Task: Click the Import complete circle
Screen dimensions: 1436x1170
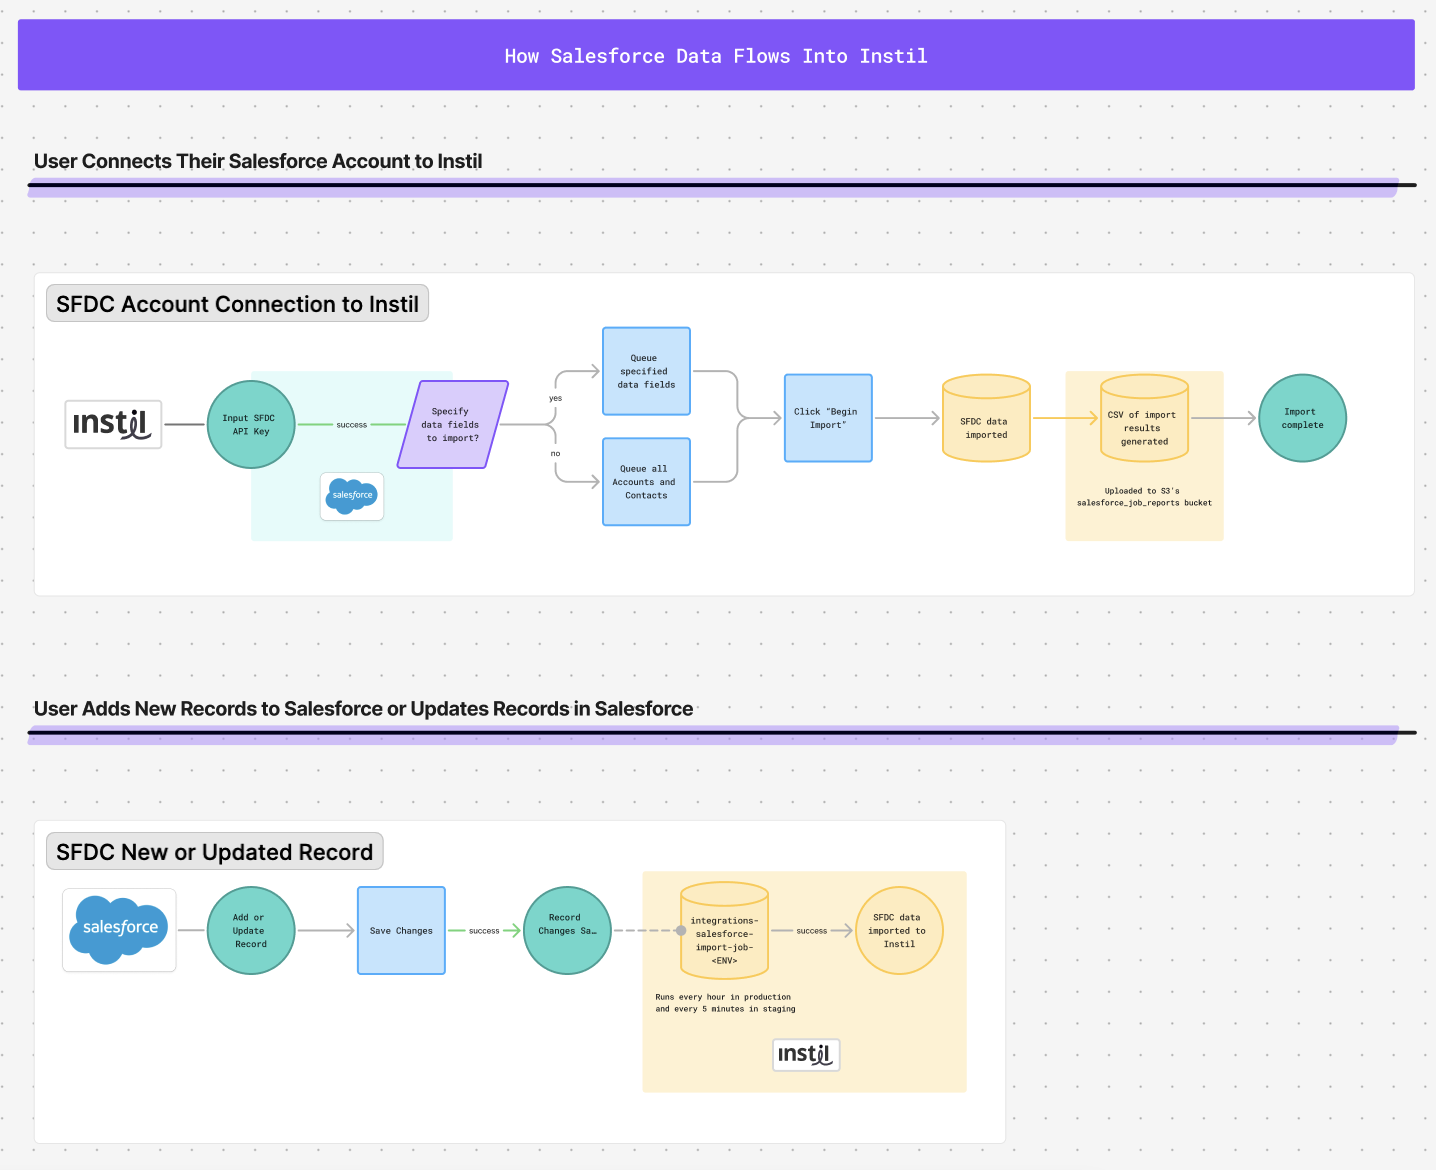Action: pyautogui.click(x=1302, y=418)
